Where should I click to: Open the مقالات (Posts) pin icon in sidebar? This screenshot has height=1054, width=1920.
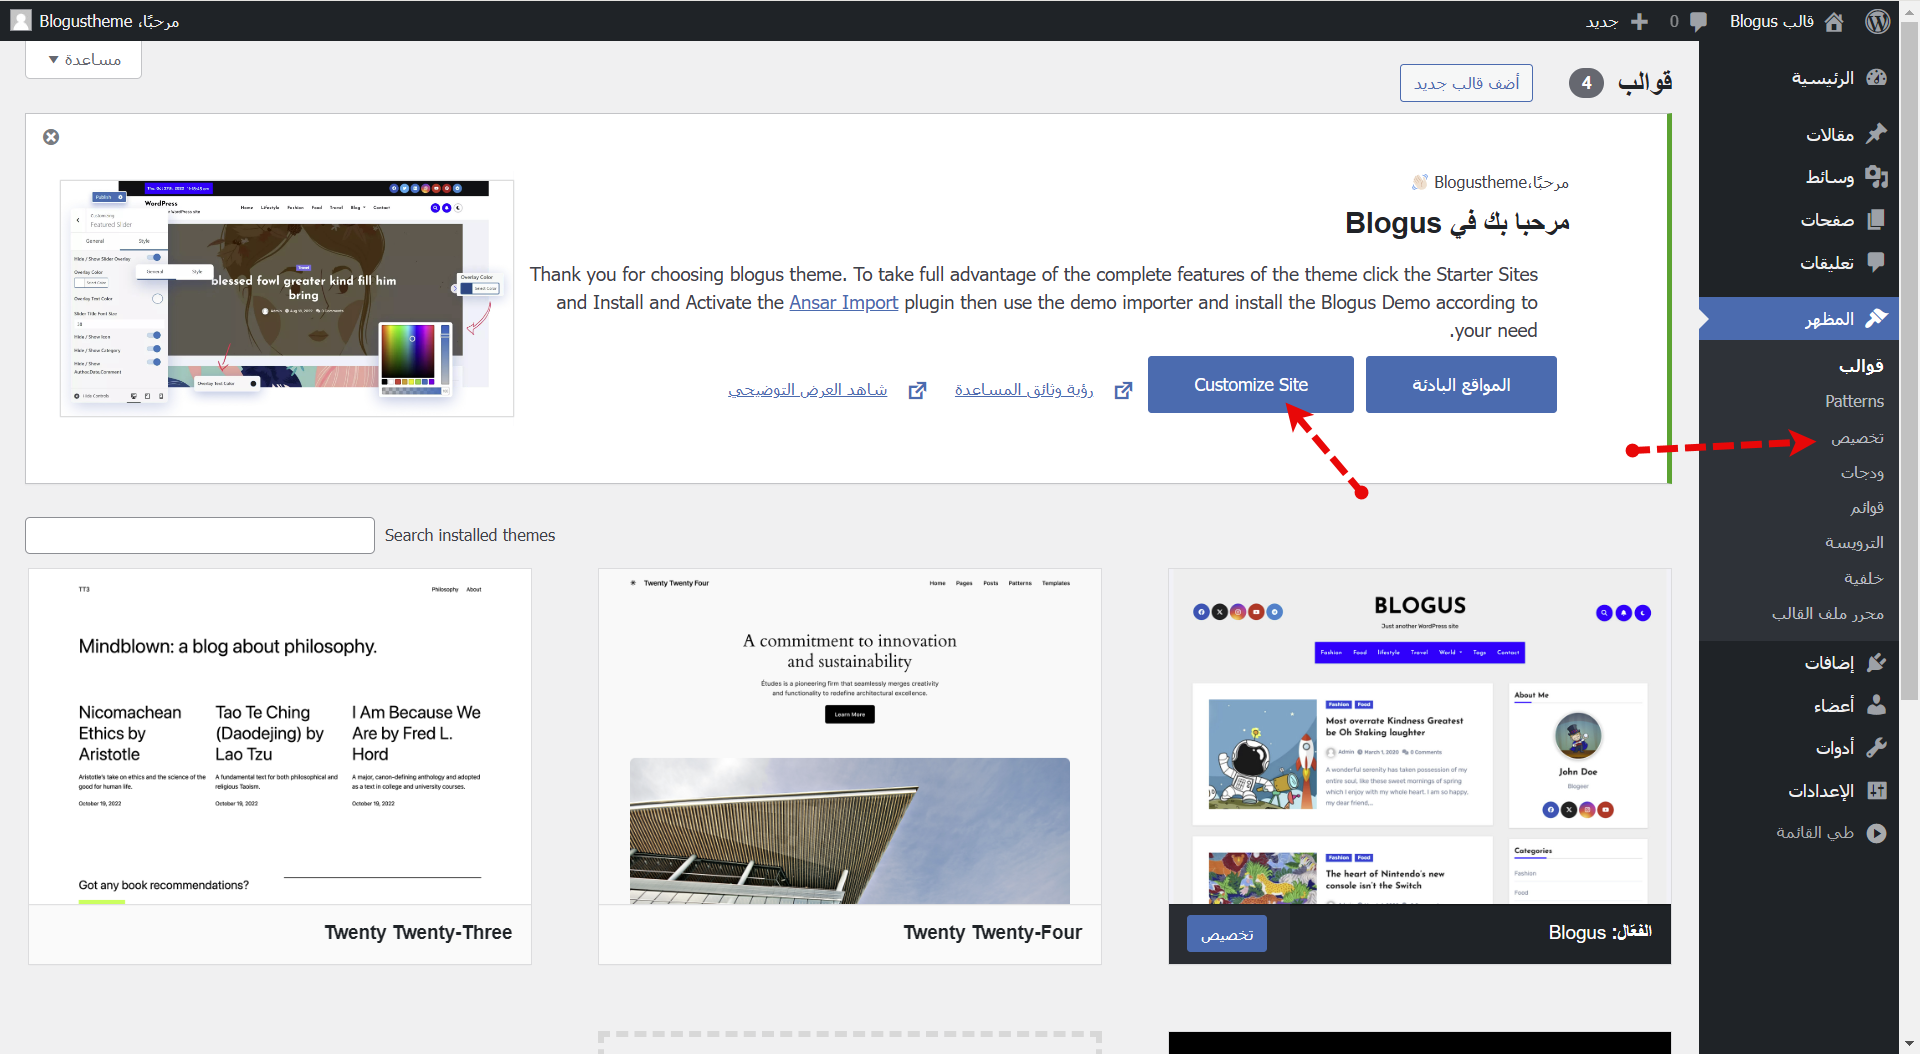point(1876,134)
